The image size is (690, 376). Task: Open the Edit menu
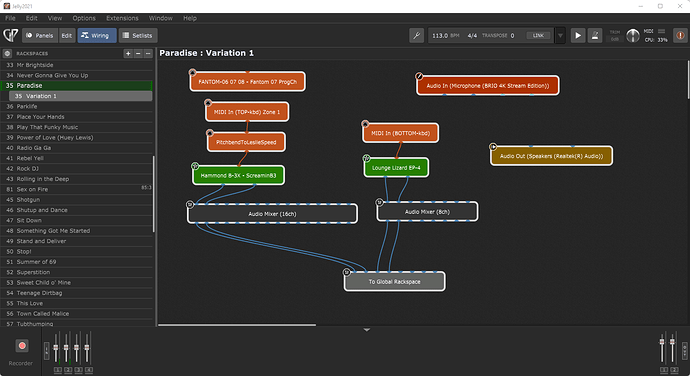tap(32, 18)
